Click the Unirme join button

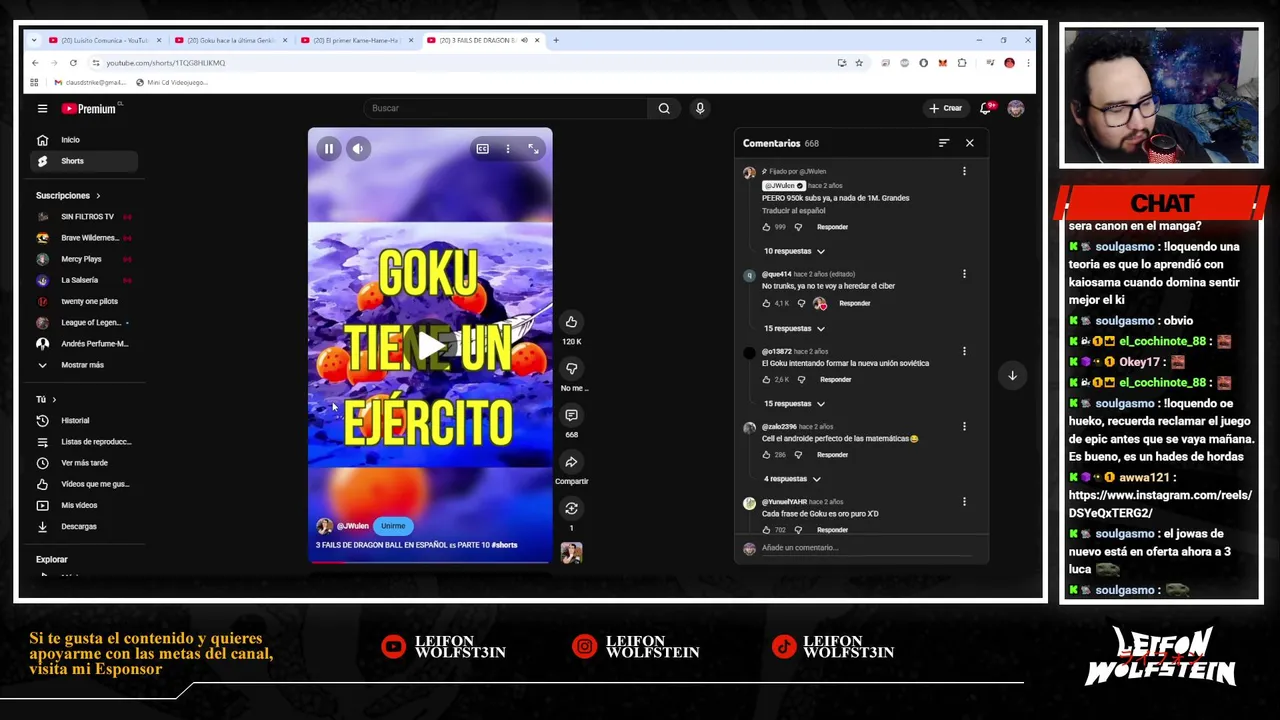393,526
